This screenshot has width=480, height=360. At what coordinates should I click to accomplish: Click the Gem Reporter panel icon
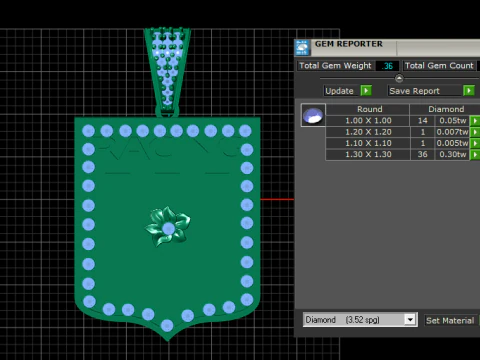point(302,47)
